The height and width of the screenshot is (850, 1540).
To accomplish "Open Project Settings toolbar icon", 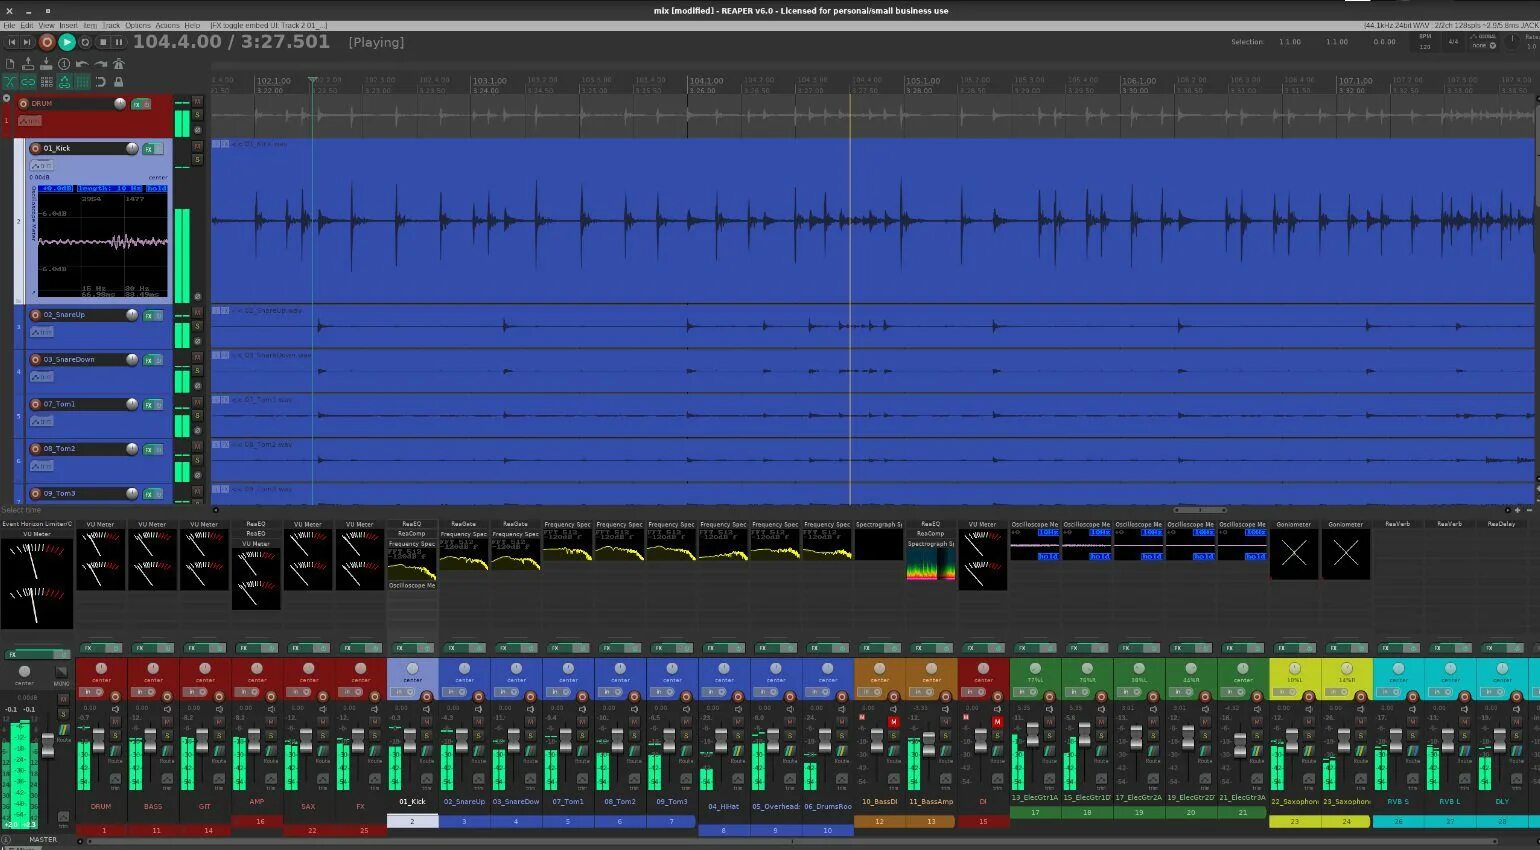I will tap(64, 64).
